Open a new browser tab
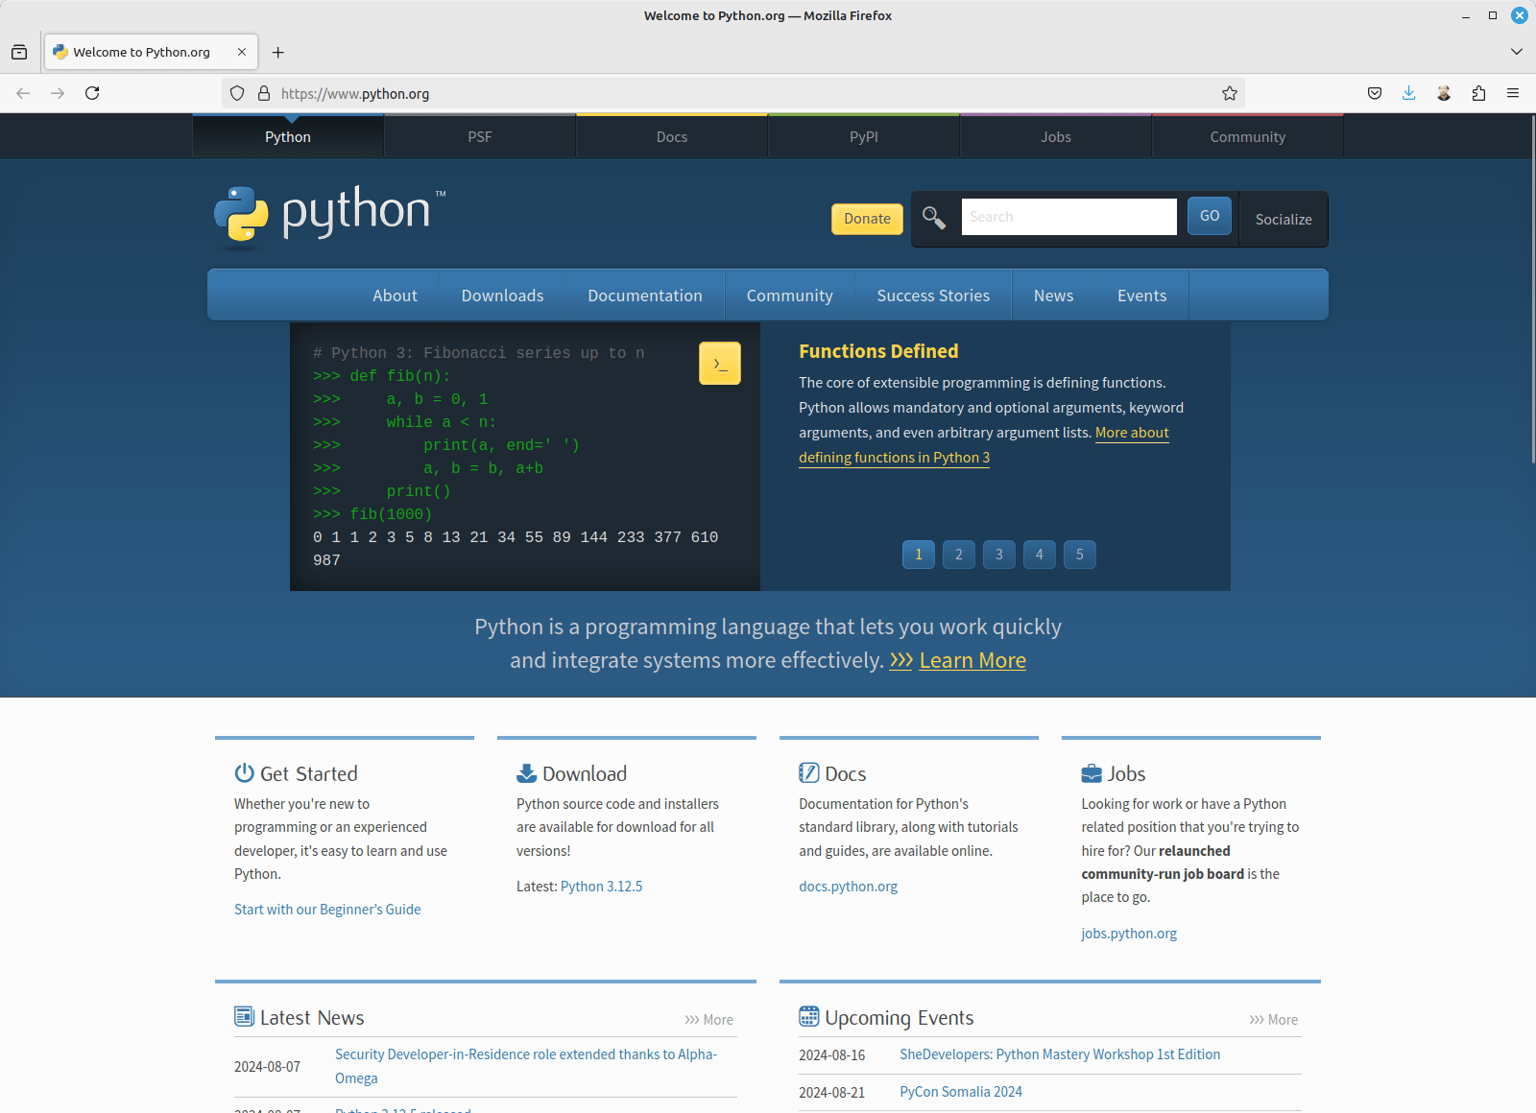 278,52
